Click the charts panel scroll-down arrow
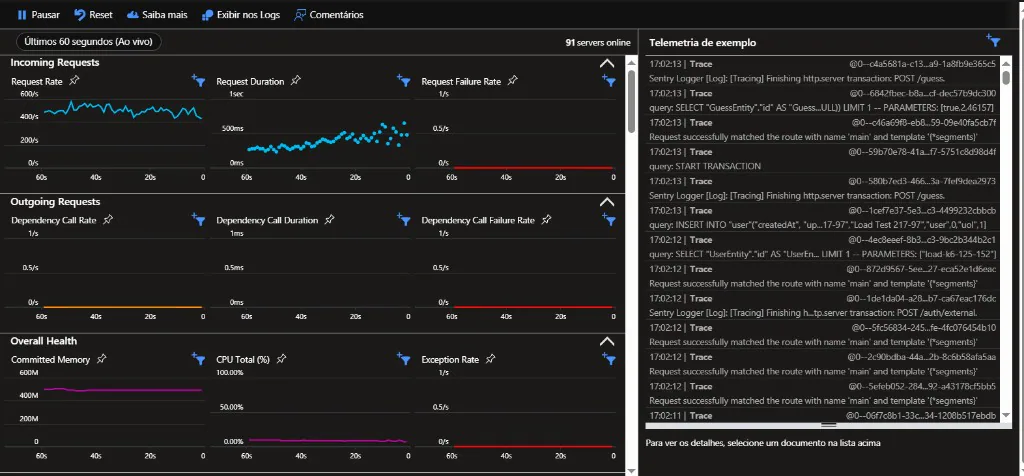The width and height of the screenshot is (1024, 476). point(632,470)
